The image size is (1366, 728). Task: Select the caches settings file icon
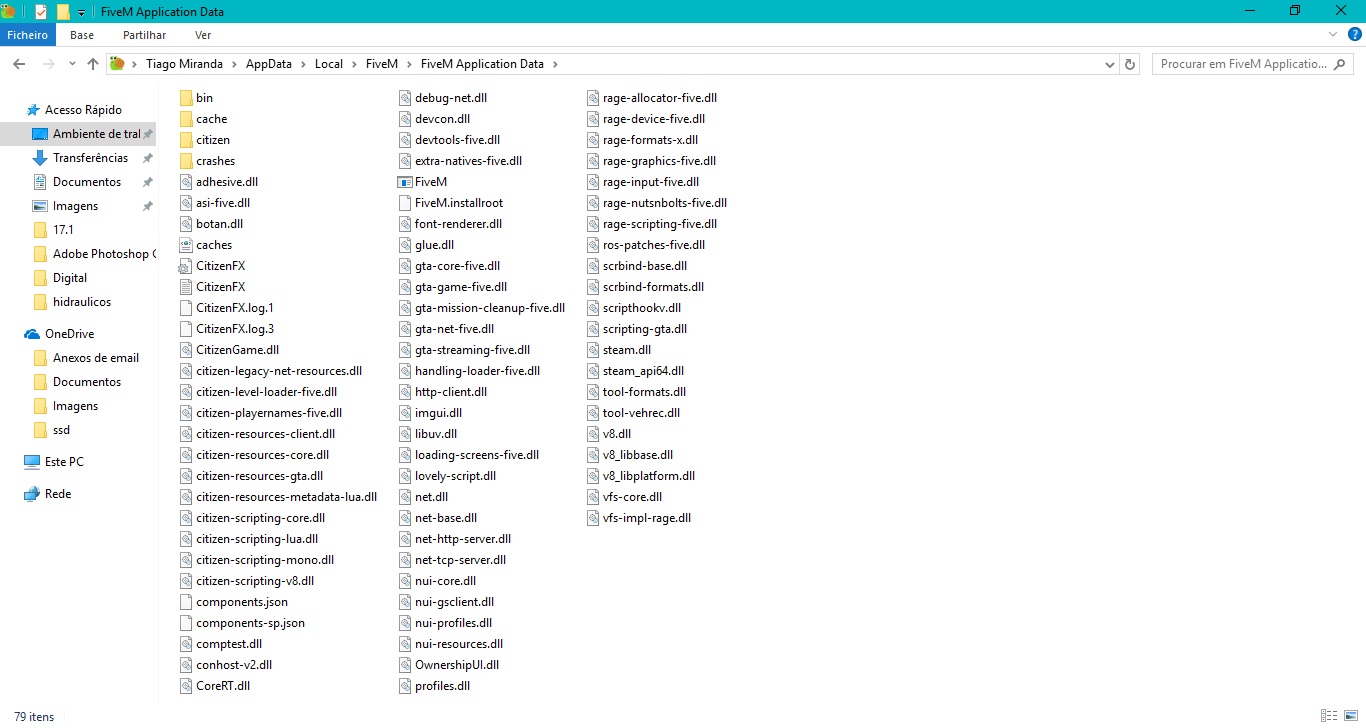tap(186, 245)
